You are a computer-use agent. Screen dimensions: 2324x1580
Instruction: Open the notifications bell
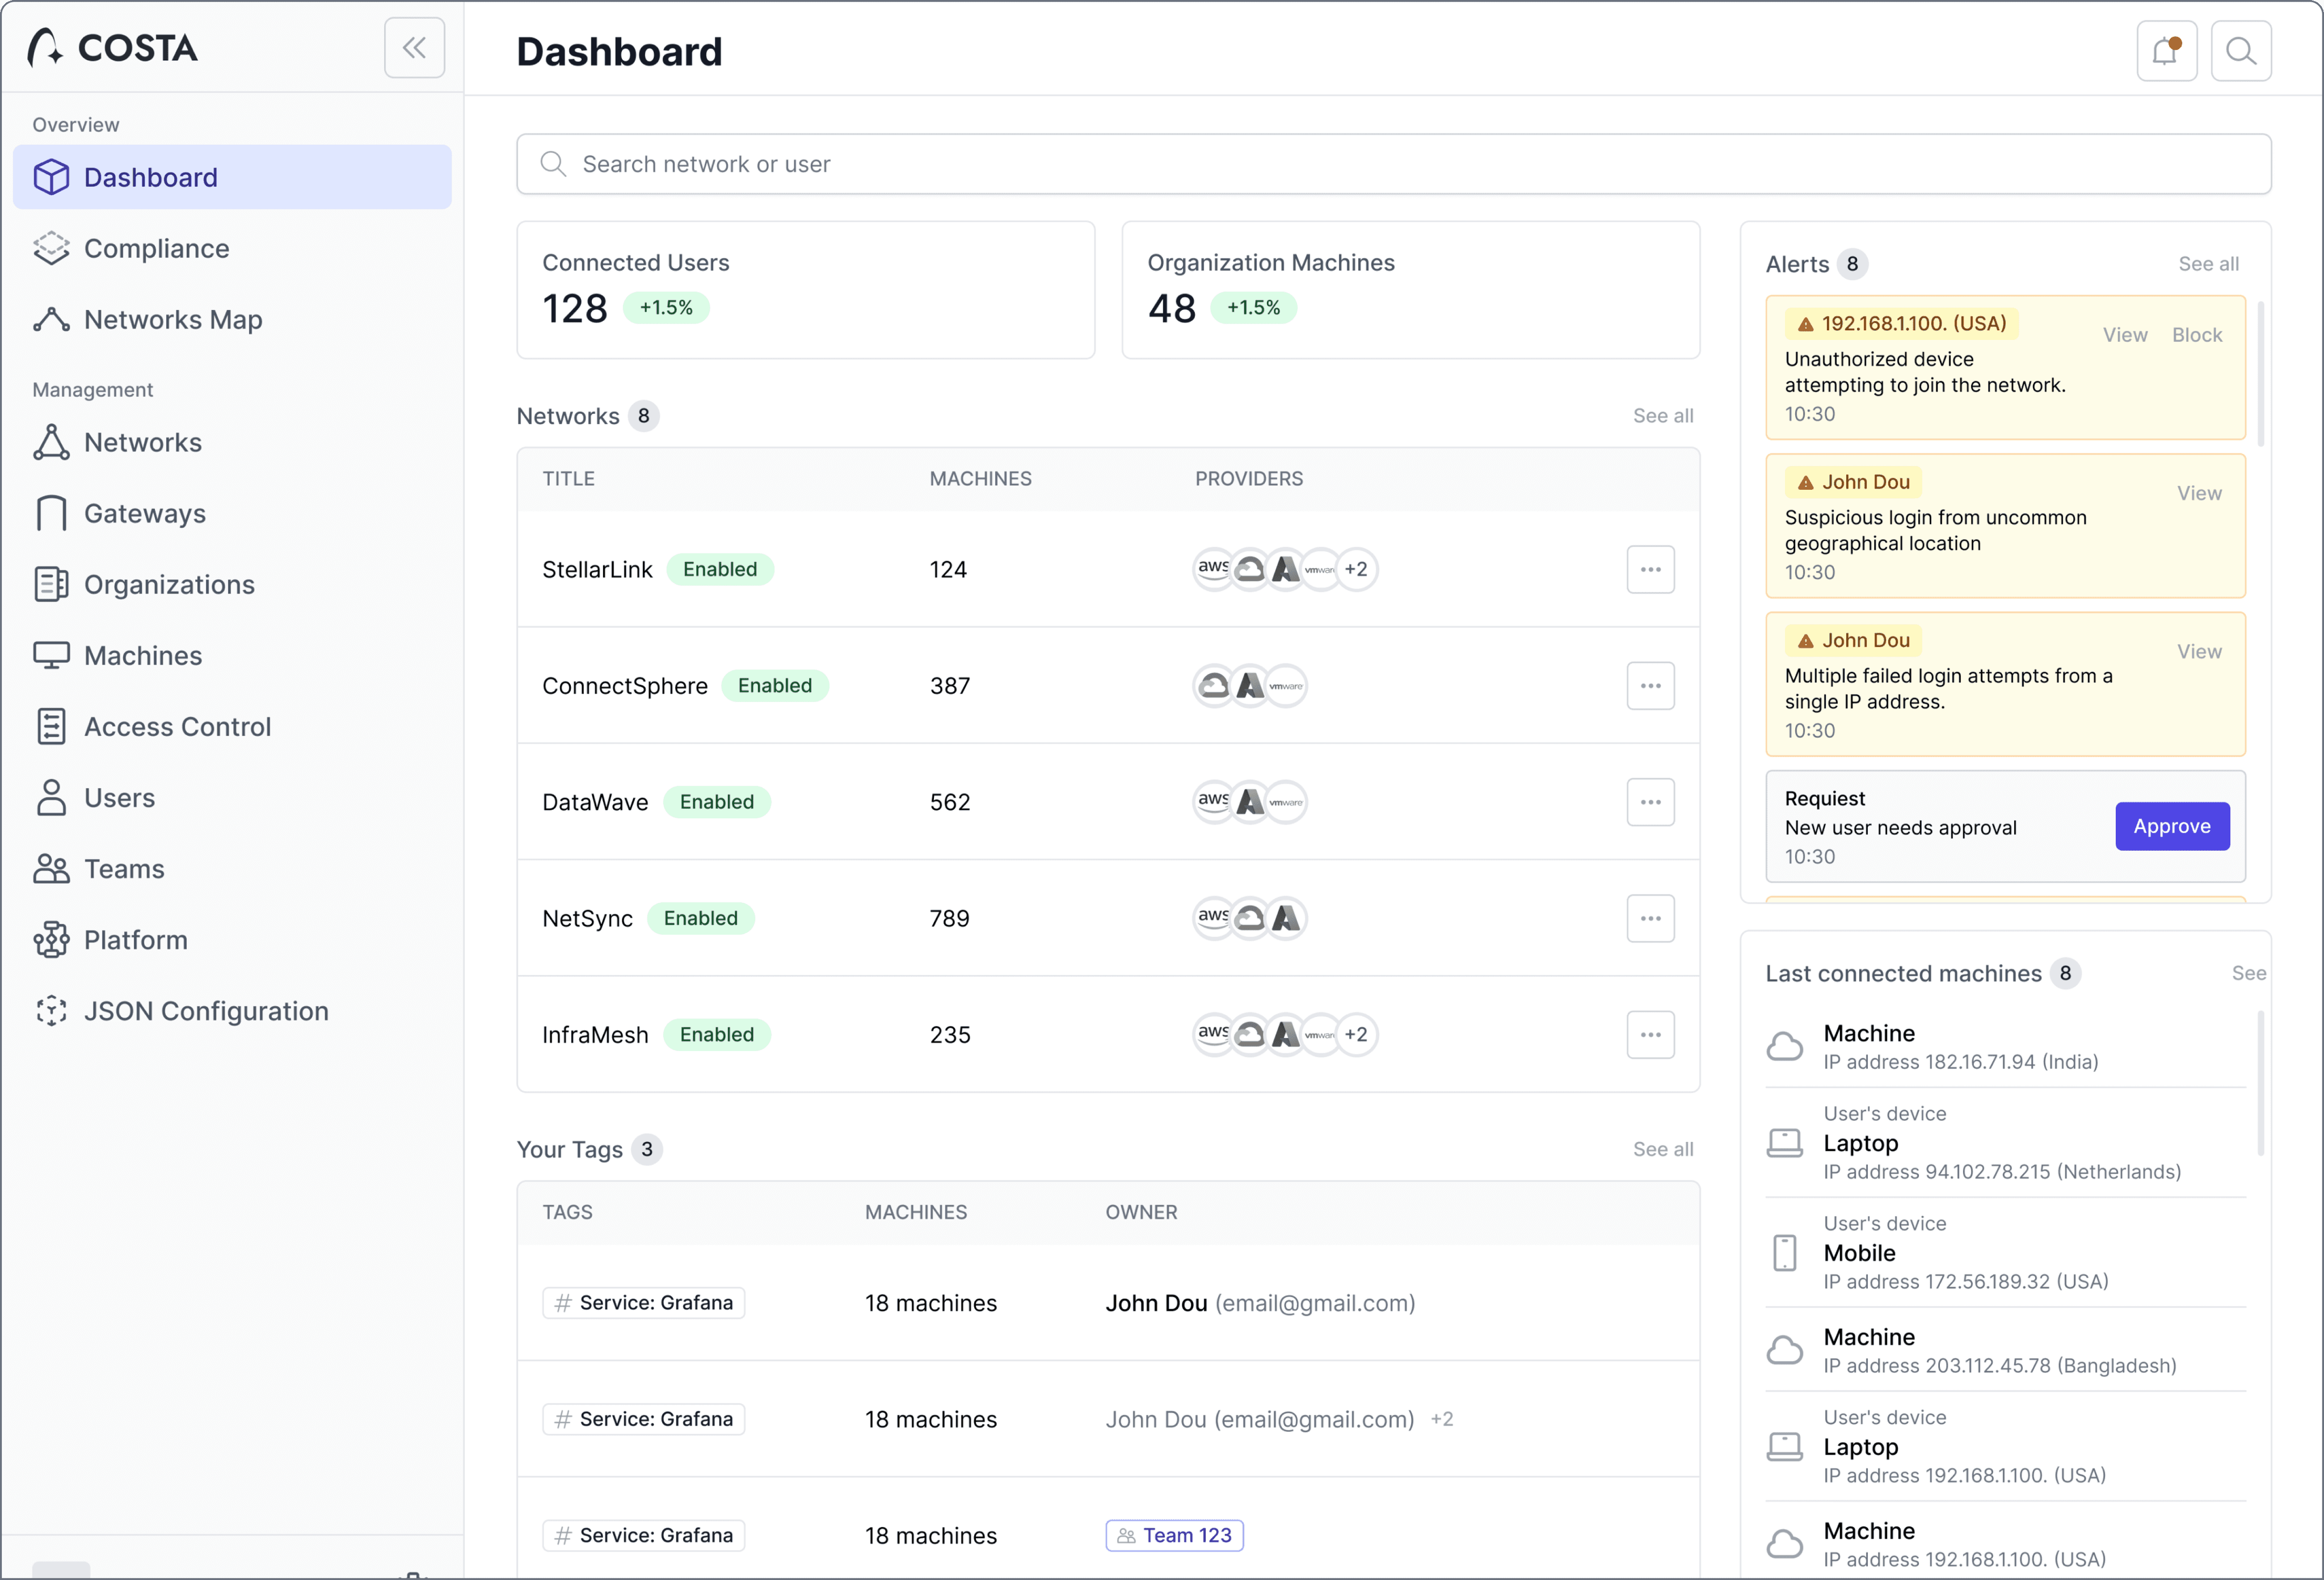tap(2166, 50)
